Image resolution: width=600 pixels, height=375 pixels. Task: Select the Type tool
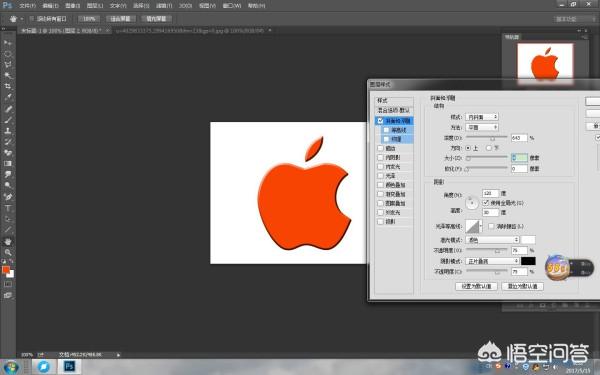point(8,208)
